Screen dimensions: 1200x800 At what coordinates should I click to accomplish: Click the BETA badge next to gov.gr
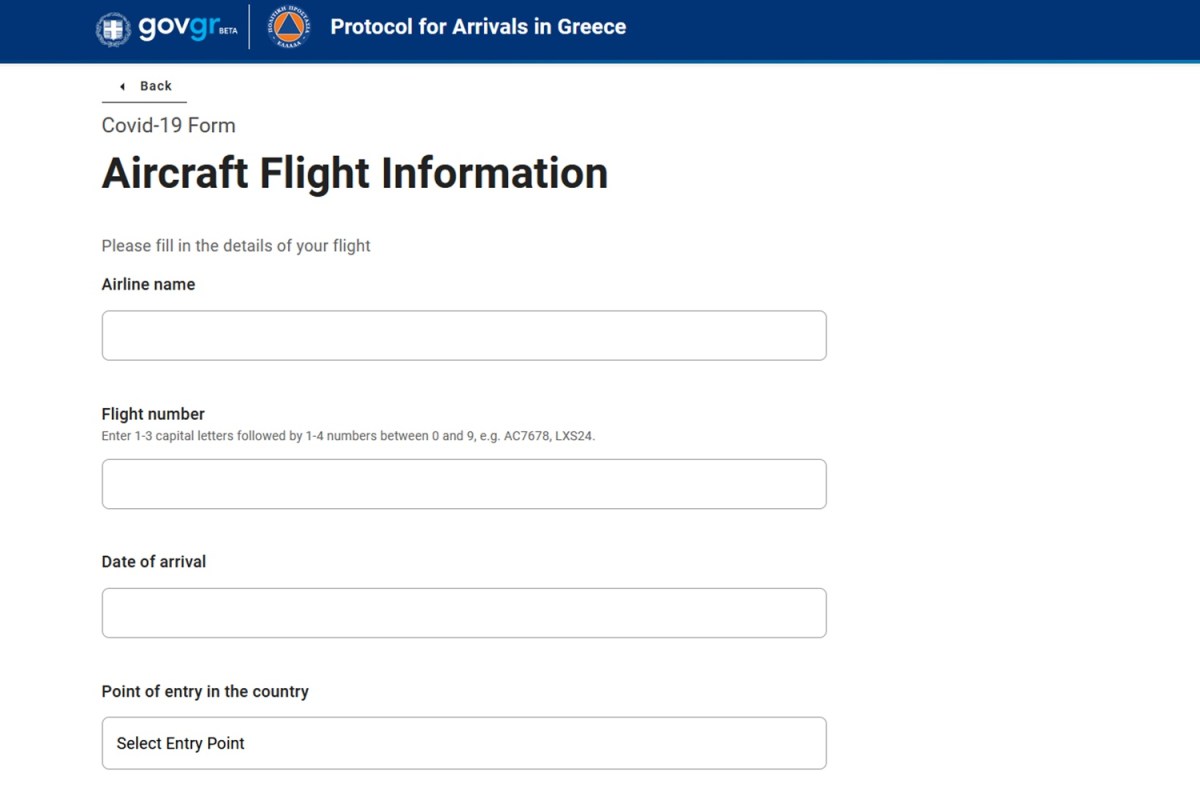point(228,31)
